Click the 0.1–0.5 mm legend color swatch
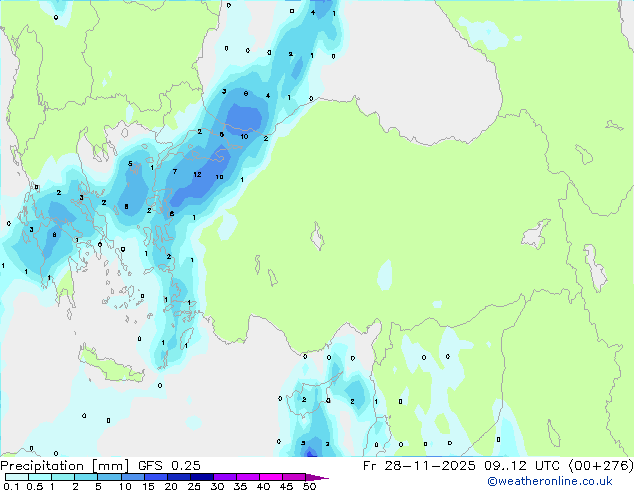The width and height of the screenshot is (634, 490). (17, 477)
